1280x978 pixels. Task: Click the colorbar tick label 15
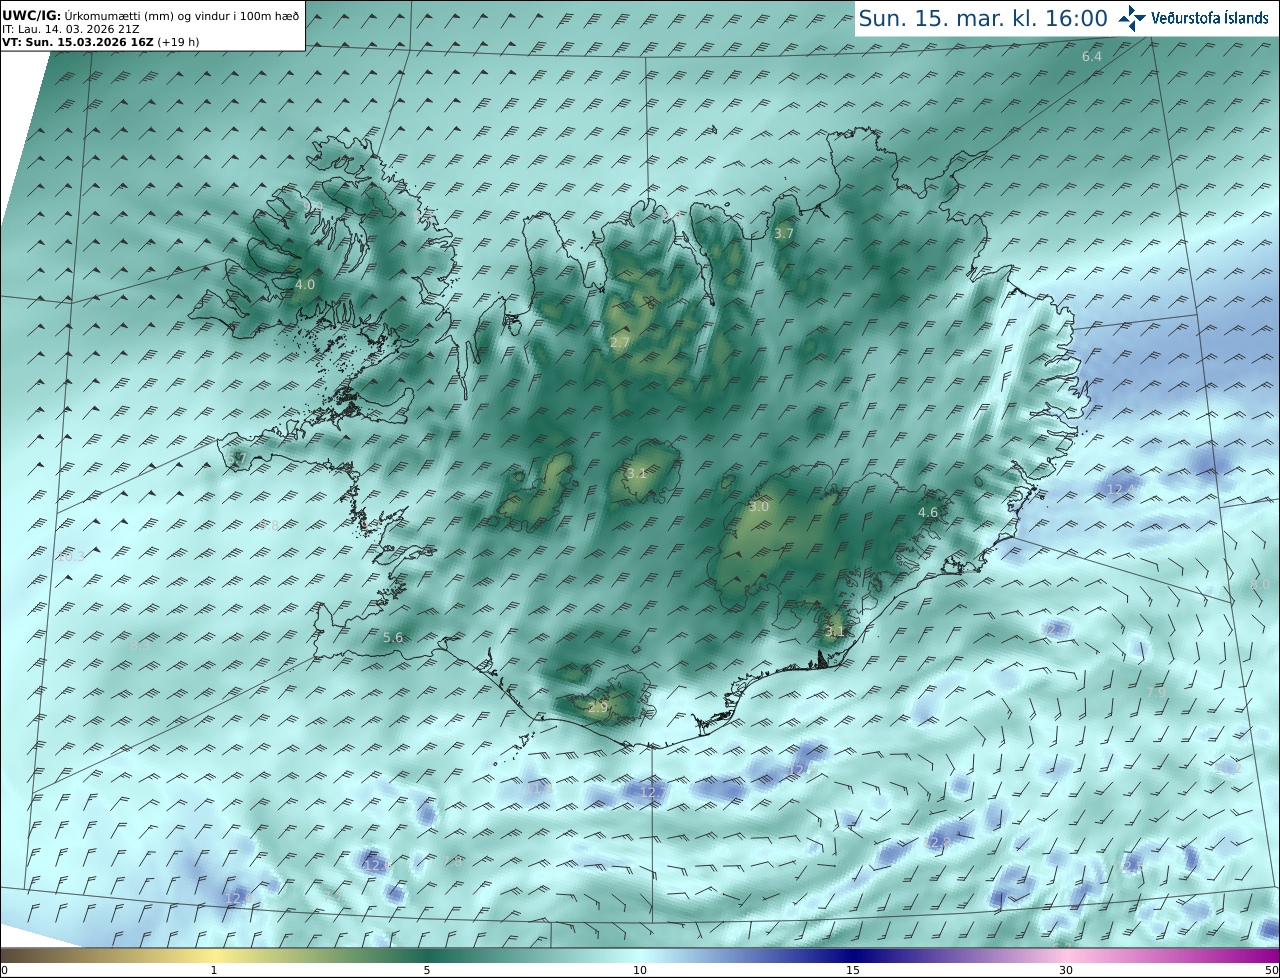tap(853, 970)
